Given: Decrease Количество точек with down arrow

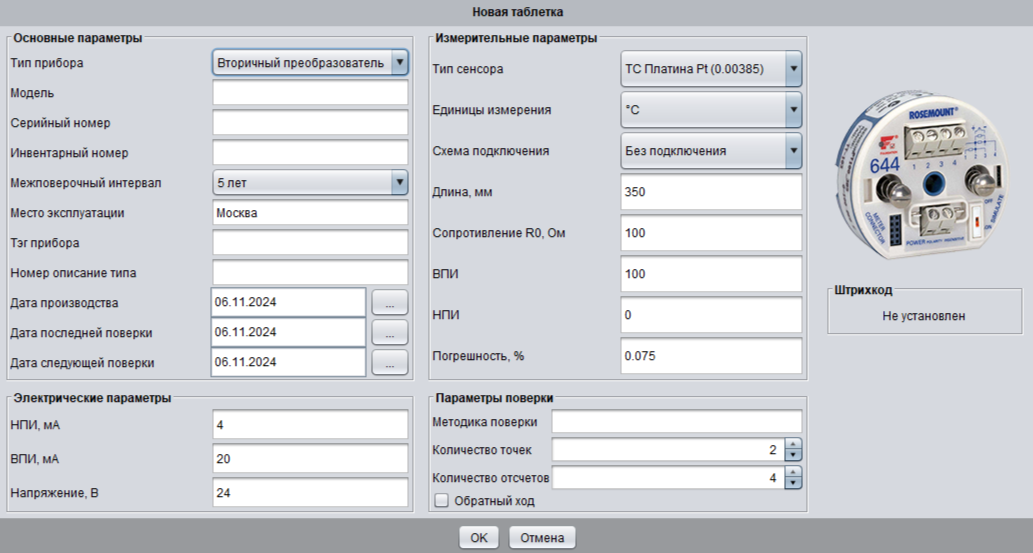Looking at the screenshot, I should coord(794,455).
